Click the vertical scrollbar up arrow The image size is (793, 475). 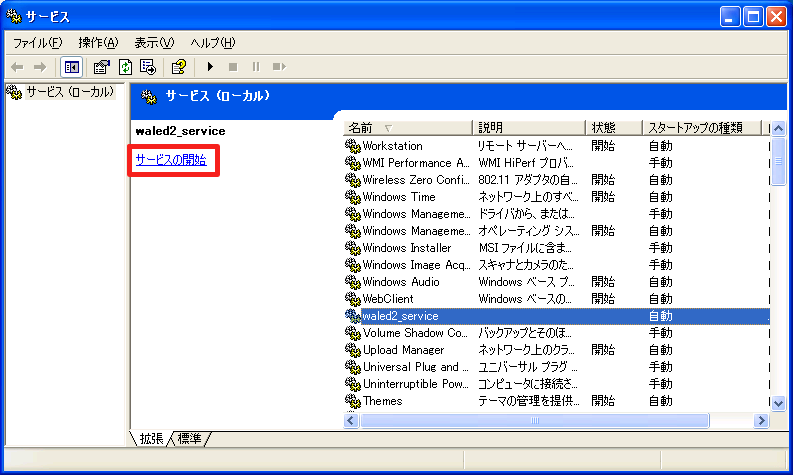(x=778, y=128)
